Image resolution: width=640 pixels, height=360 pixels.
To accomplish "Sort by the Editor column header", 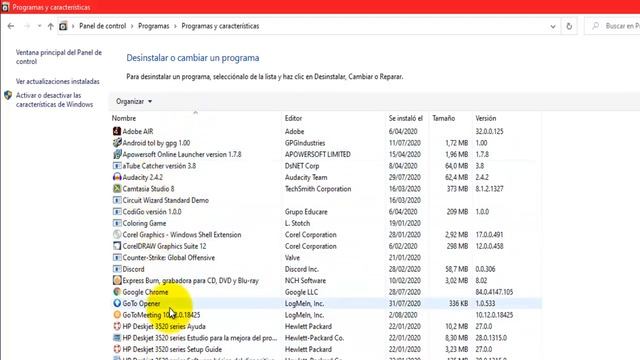I will click(x=293, y=118).
